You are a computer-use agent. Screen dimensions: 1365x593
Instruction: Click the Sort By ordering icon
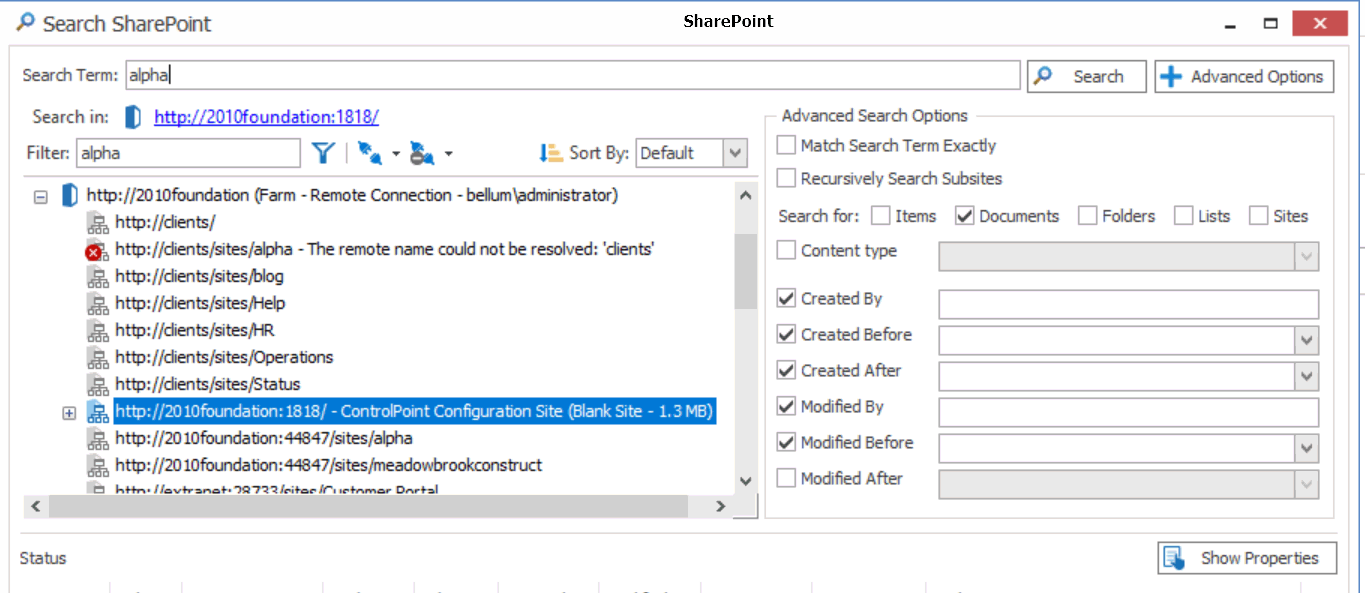pos(550,153)
